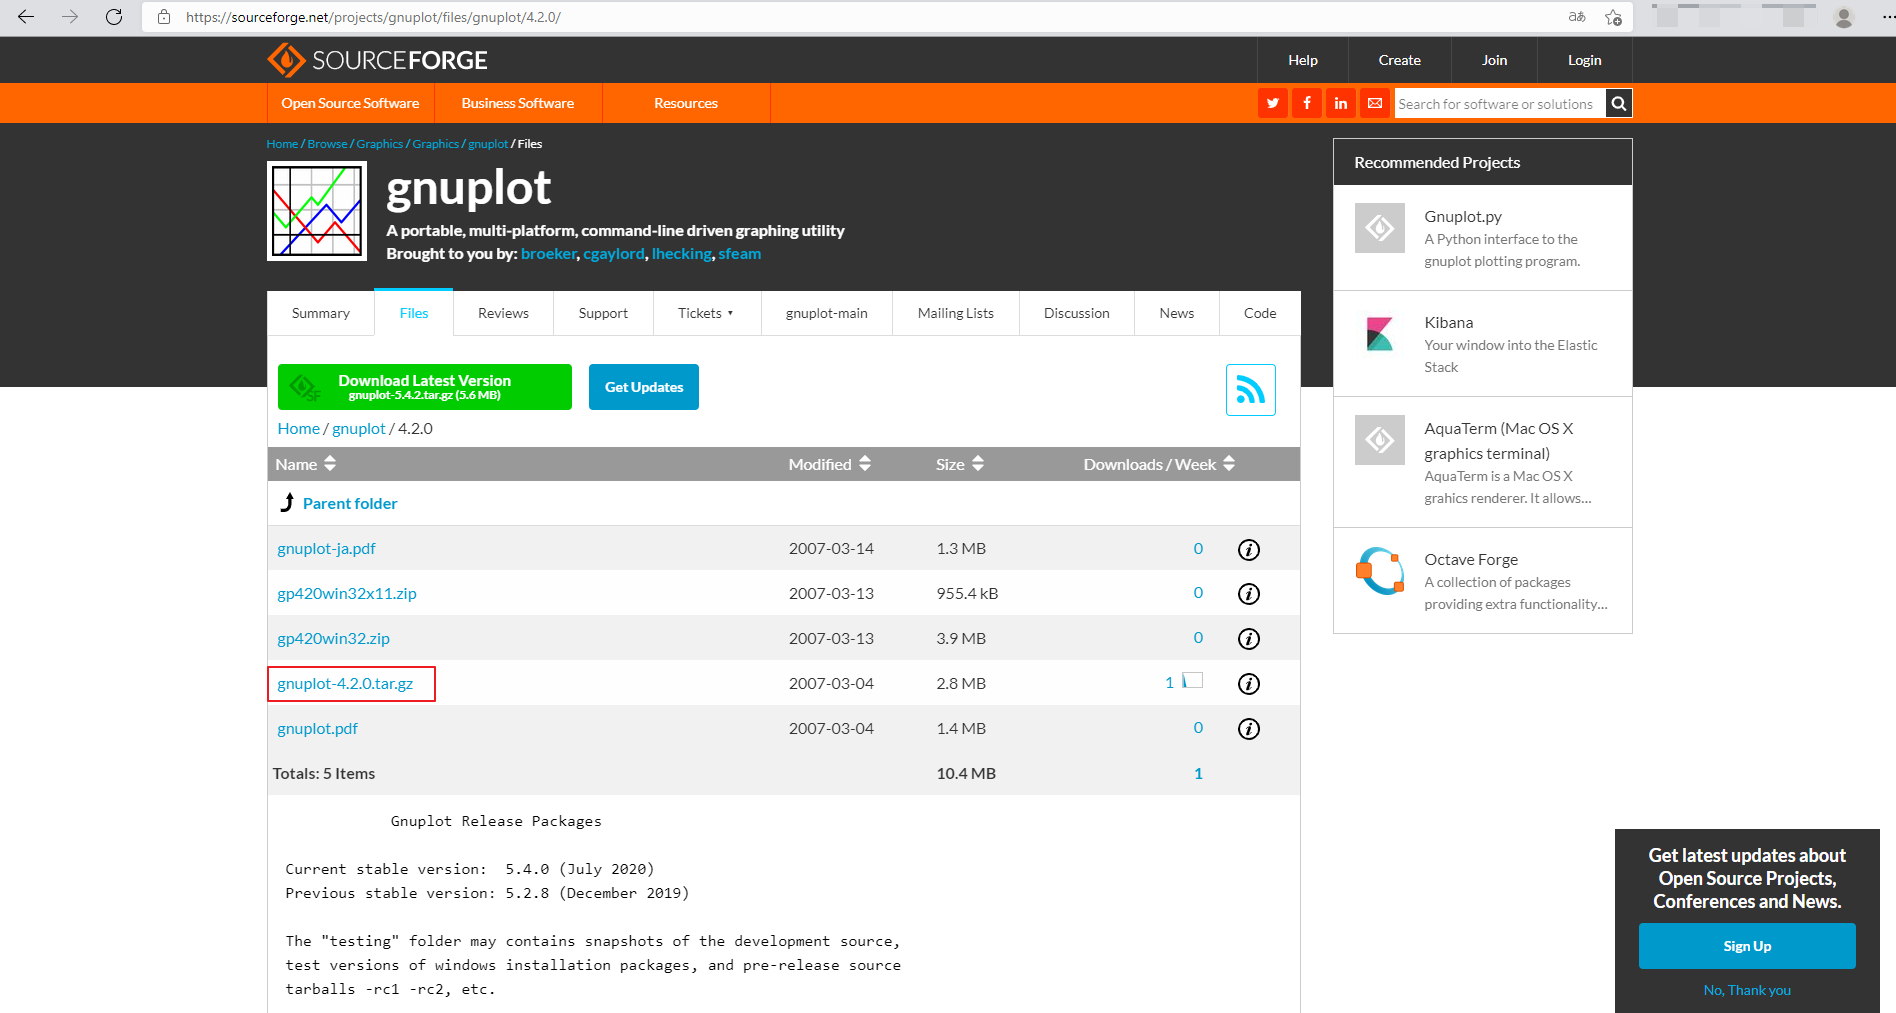
Task: Open the News tab
Action: 1177,313
